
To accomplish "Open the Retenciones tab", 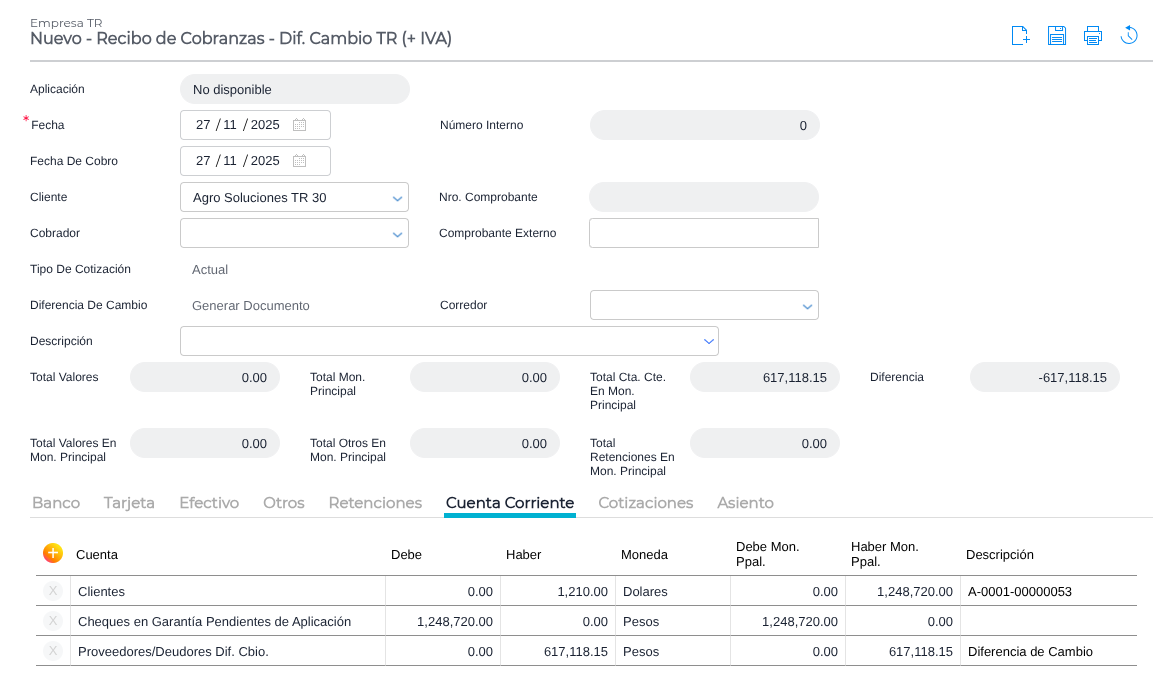I will click(x=375, y=503).
